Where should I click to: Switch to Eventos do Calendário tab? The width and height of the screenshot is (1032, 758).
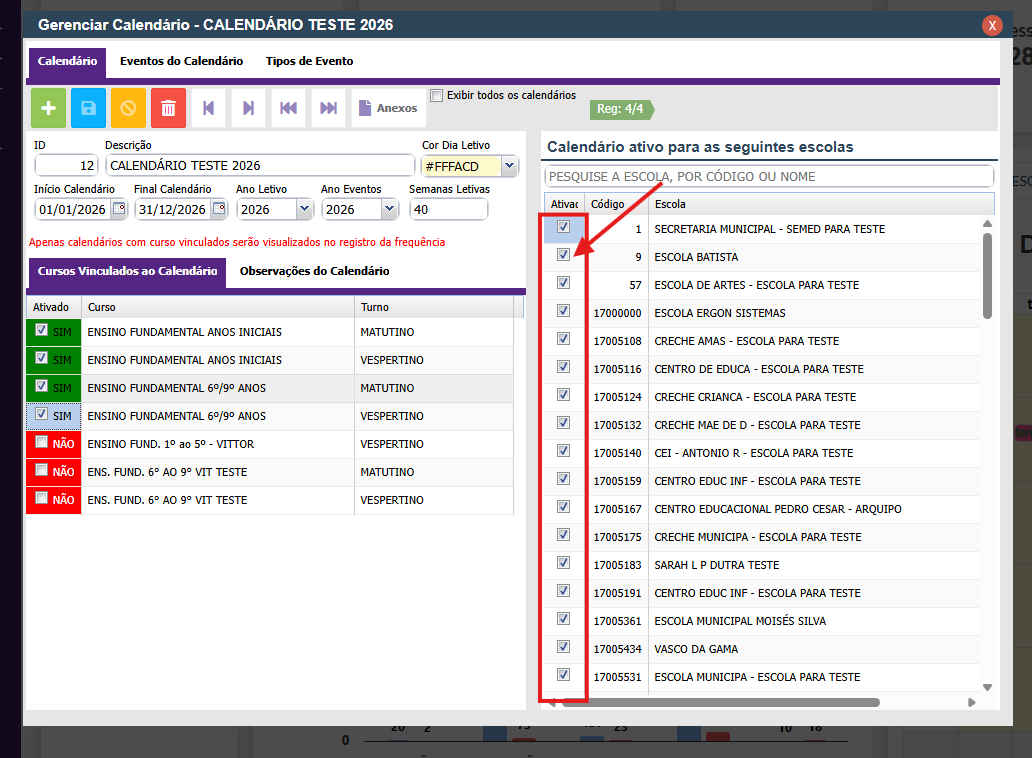181,61
